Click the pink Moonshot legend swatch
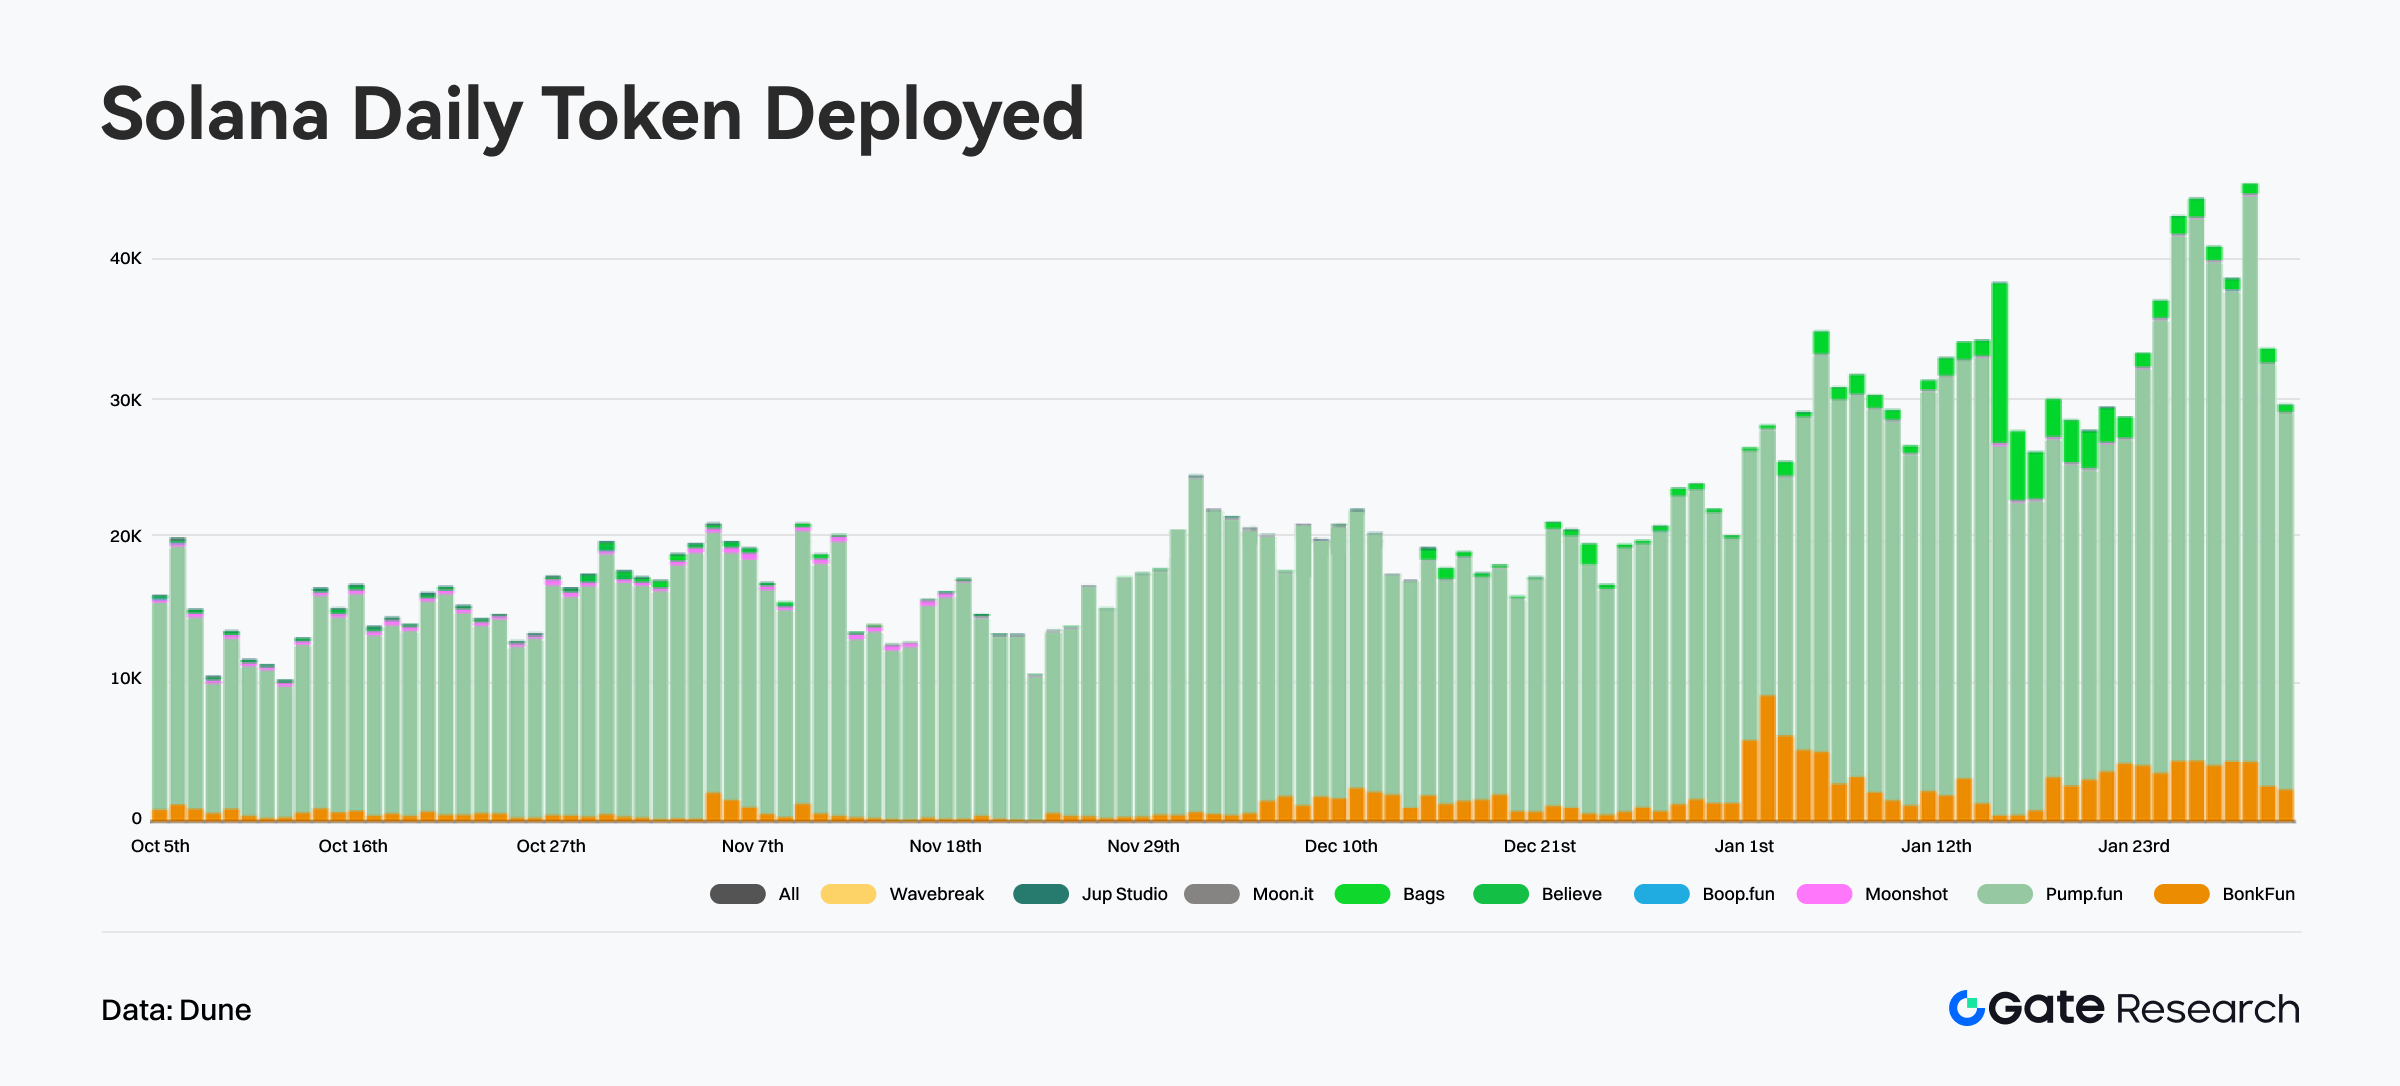 click(1824, 894)
